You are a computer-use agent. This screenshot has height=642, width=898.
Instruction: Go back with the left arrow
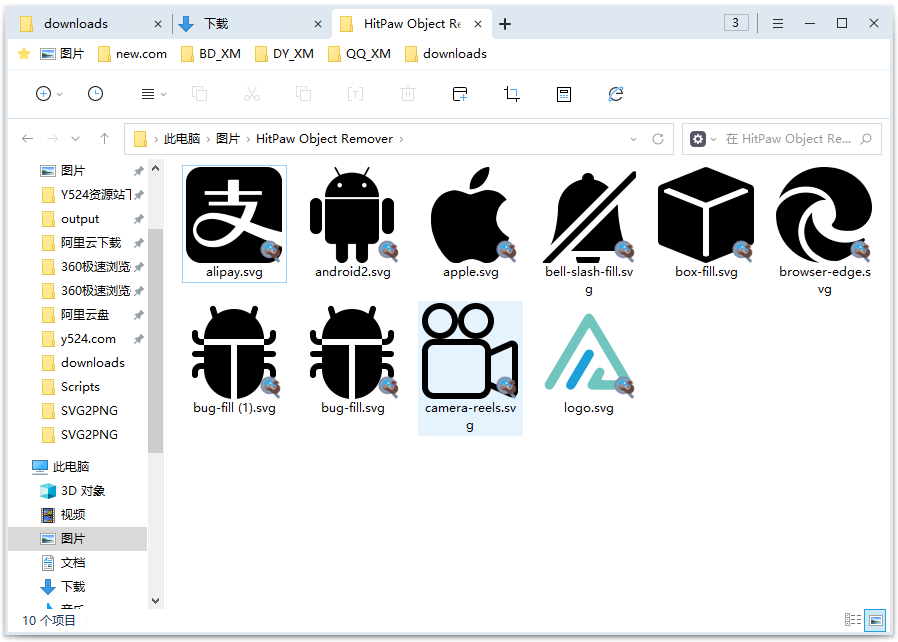pos(27,139)
